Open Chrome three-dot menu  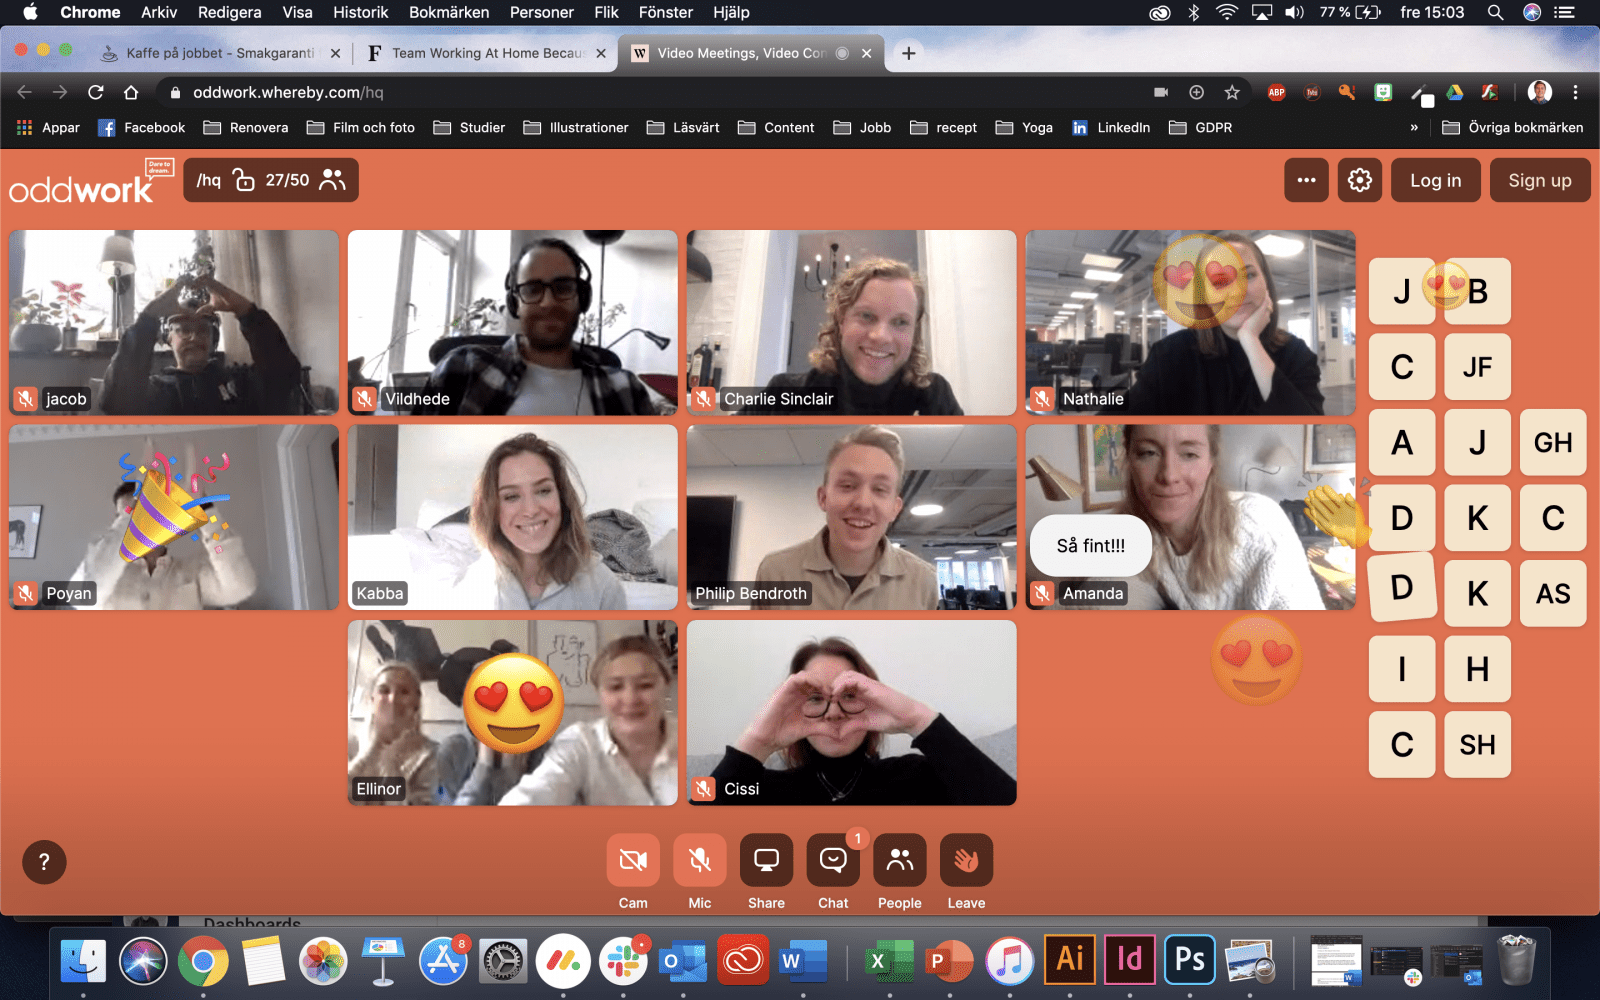click(x=1575, y=92)
